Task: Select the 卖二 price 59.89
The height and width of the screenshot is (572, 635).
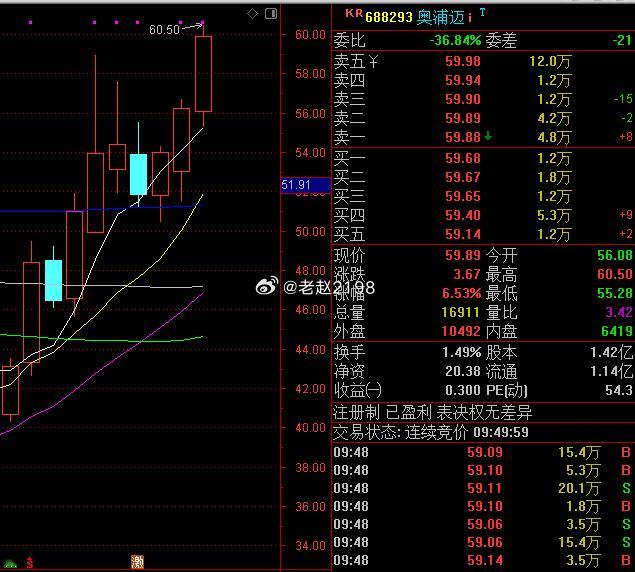Action: pos(462,118)
